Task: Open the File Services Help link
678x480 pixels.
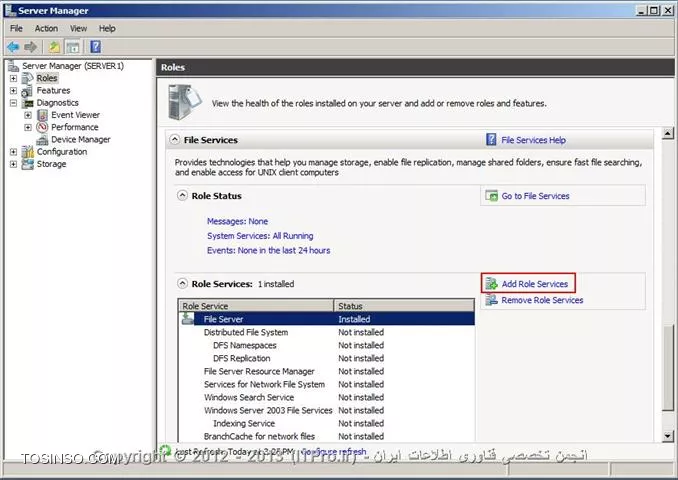Action: (533, 140)
